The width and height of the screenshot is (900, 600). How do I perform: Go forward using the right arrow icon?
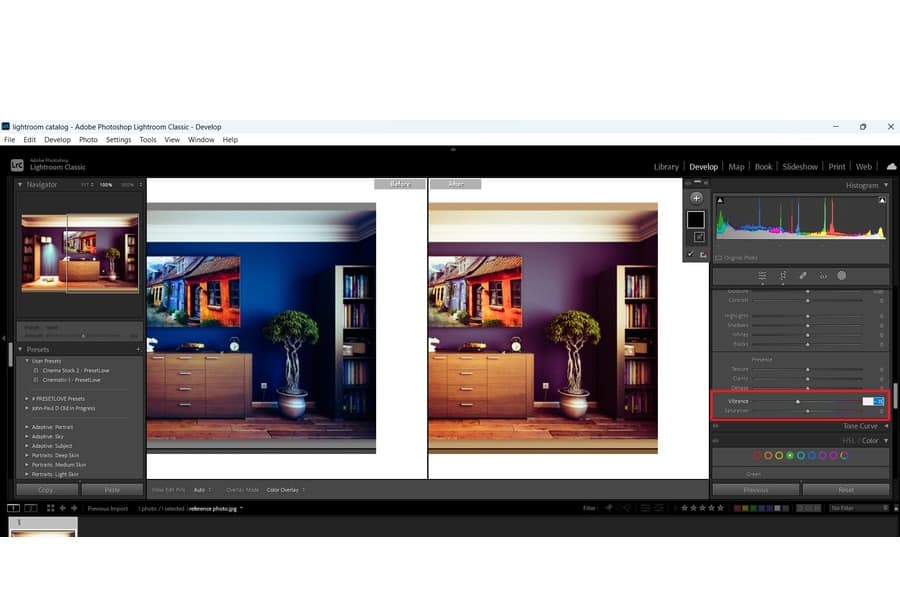click(74, 508)
